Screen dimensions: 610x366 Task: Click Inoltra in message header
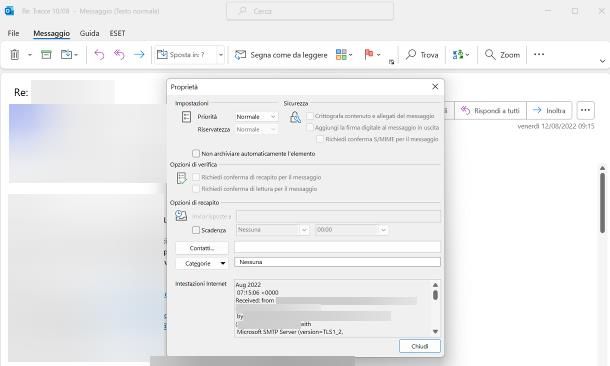tap(549, 111)
